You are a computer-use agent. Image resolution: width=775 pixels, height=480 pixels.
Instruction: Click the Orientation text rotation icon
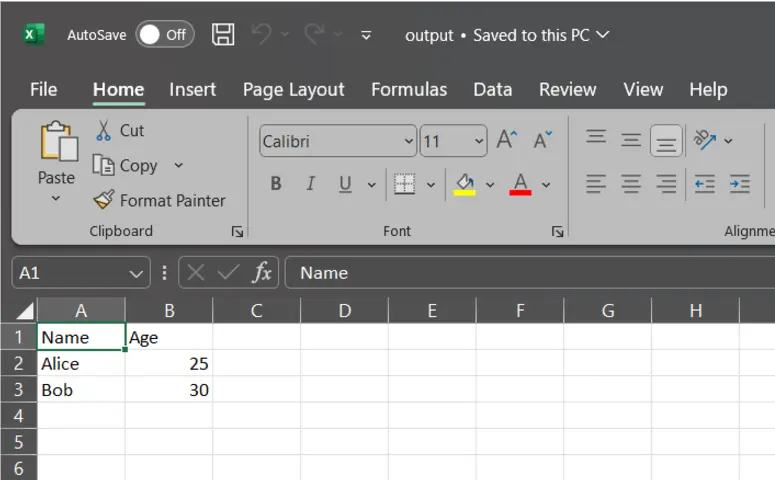[x=705, y=140]
